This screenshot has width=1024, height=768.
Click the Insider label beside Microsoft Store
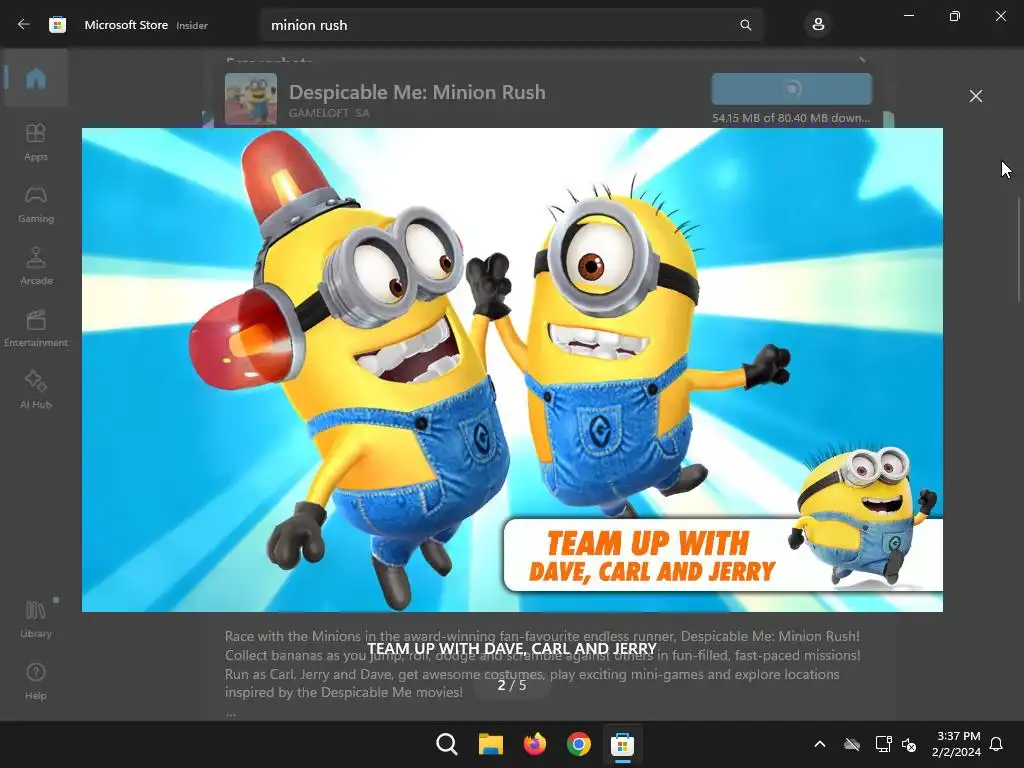(x=192, y=25)
